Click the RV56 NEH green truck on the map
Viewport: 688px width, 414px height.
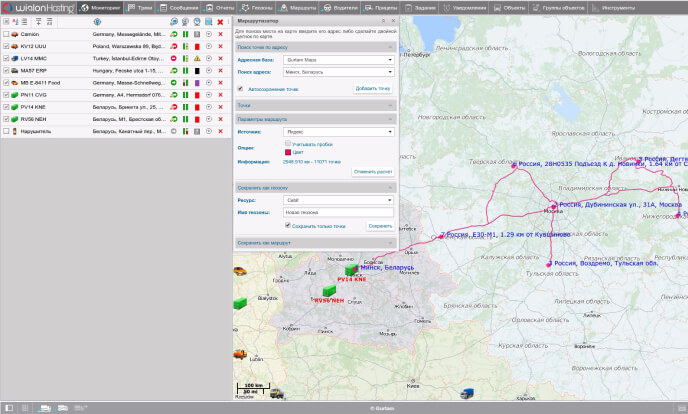click(x=329, y=290)
